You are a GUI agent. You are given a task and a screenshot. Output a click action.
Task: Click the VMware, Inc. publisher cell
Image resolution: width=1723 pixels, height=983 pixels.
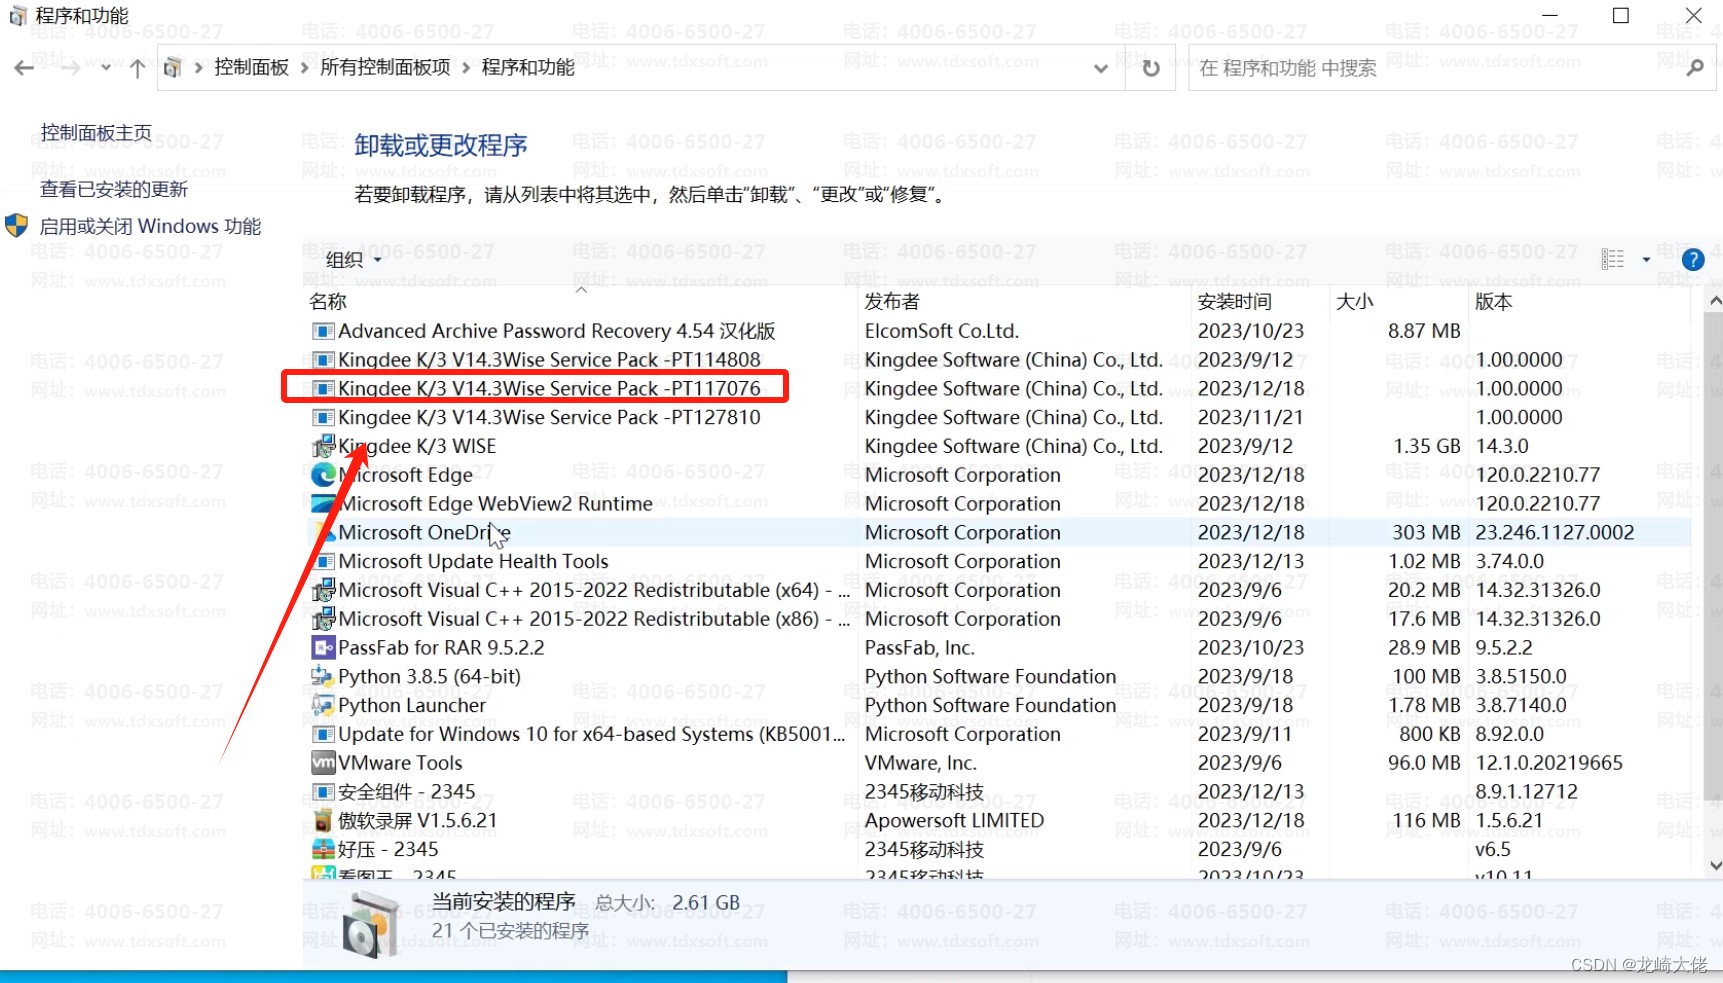point(921,763)
